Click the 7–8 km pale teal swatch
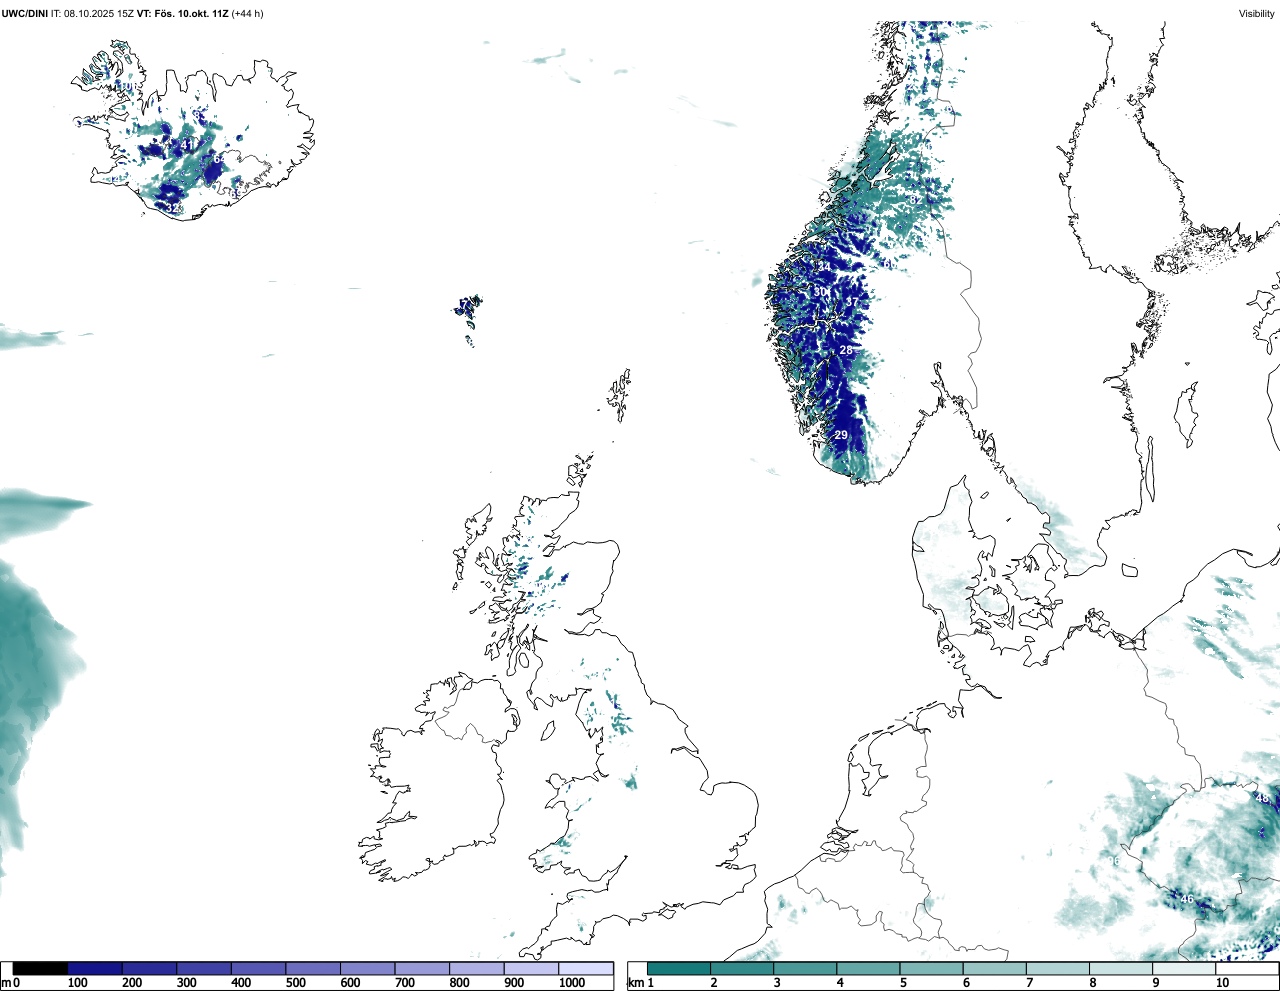The width and height of the screenshot is (1280, 991). 1057,969
